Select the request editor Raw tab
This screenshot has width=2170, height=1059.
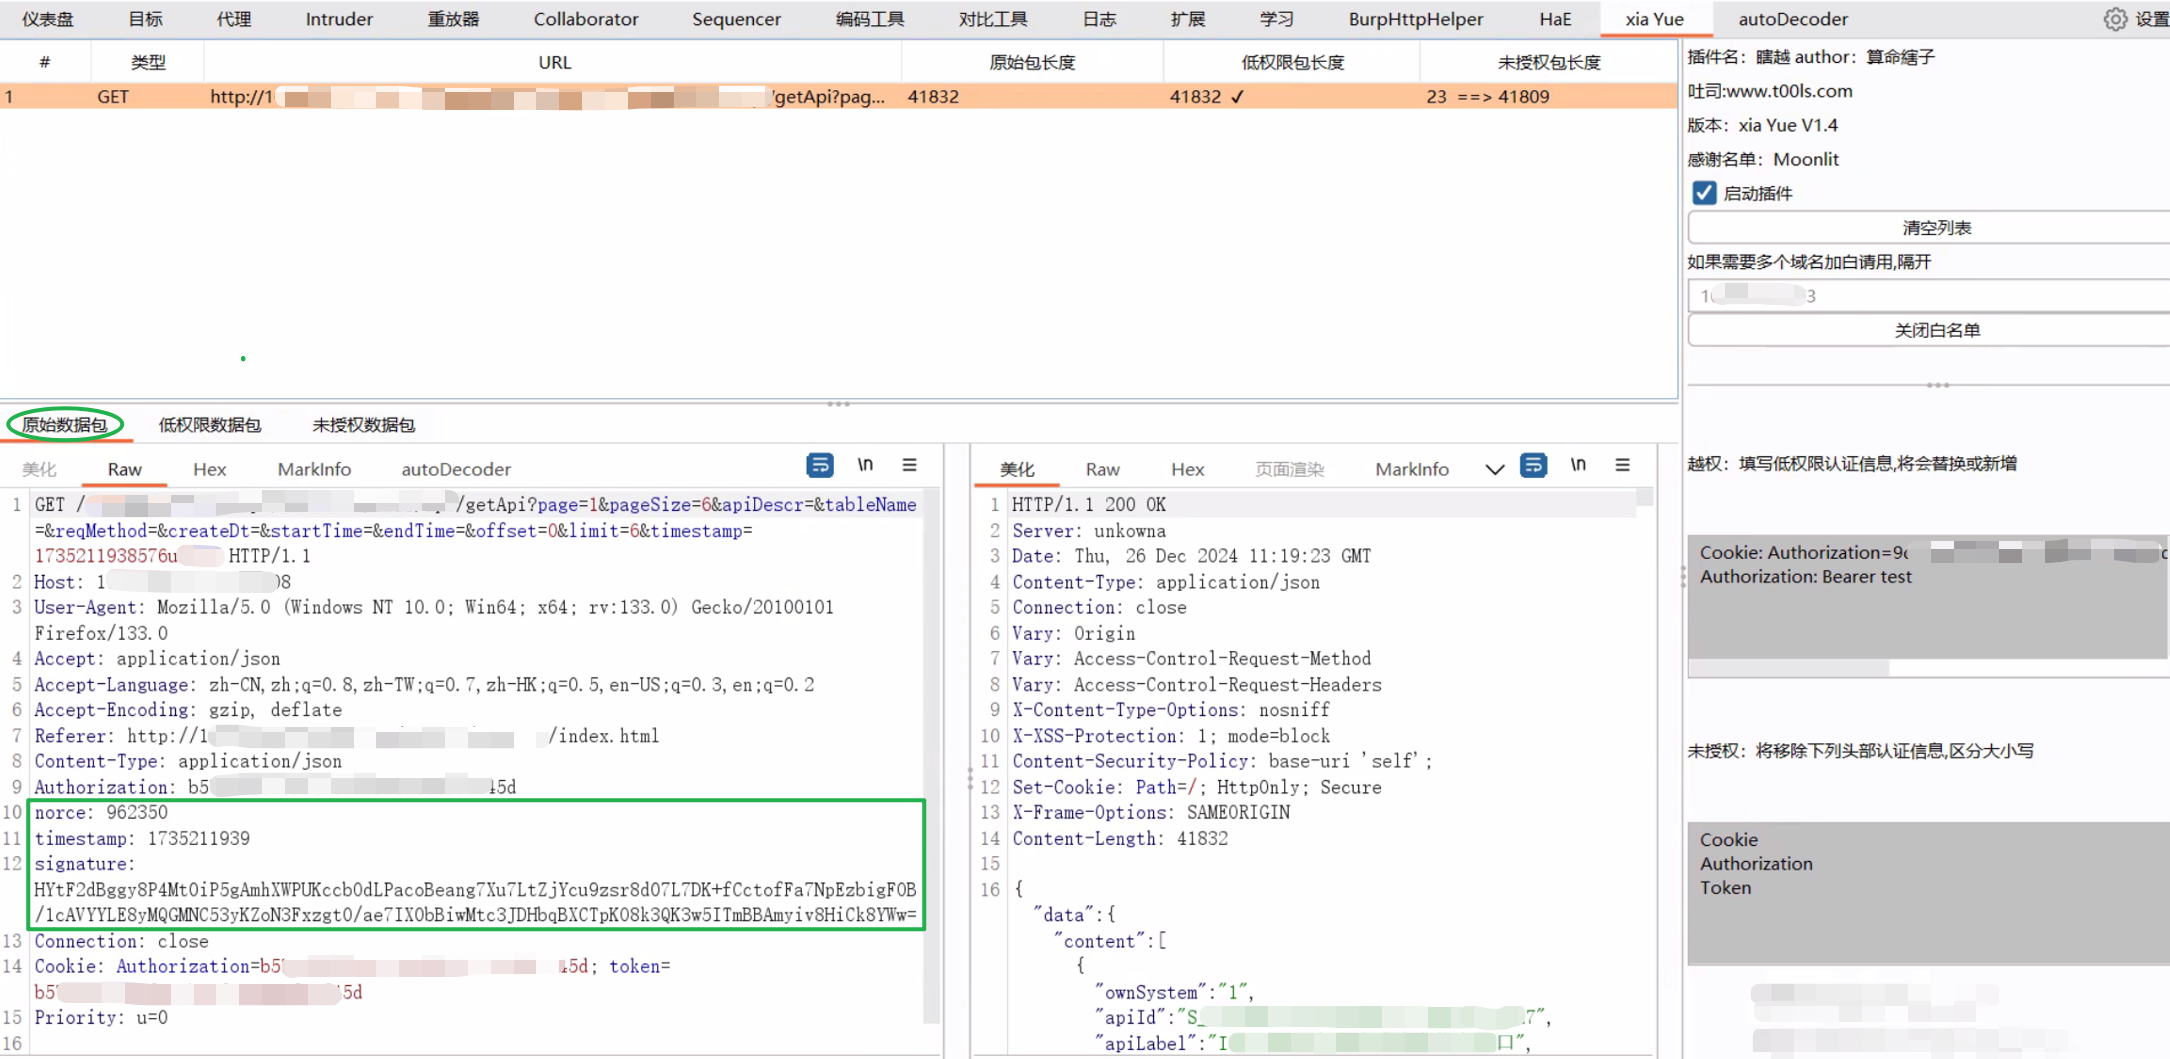125,469
